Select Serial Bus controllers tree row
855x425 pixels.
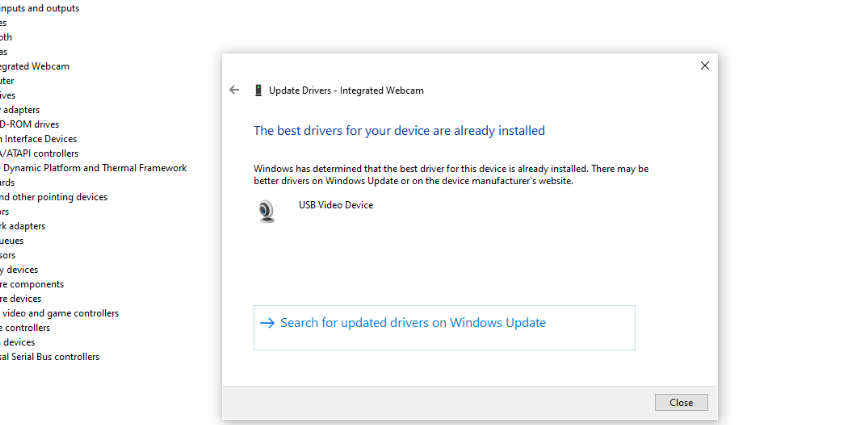click(x=50, y=357)
